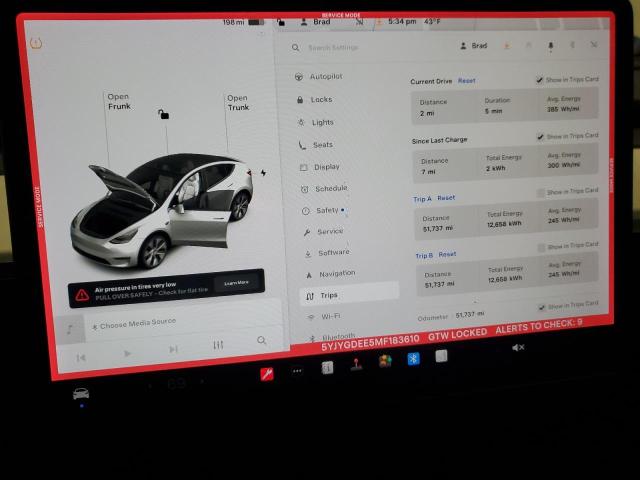Tap Choose Media Source
640x480 pixels.
tap(134, 324)
